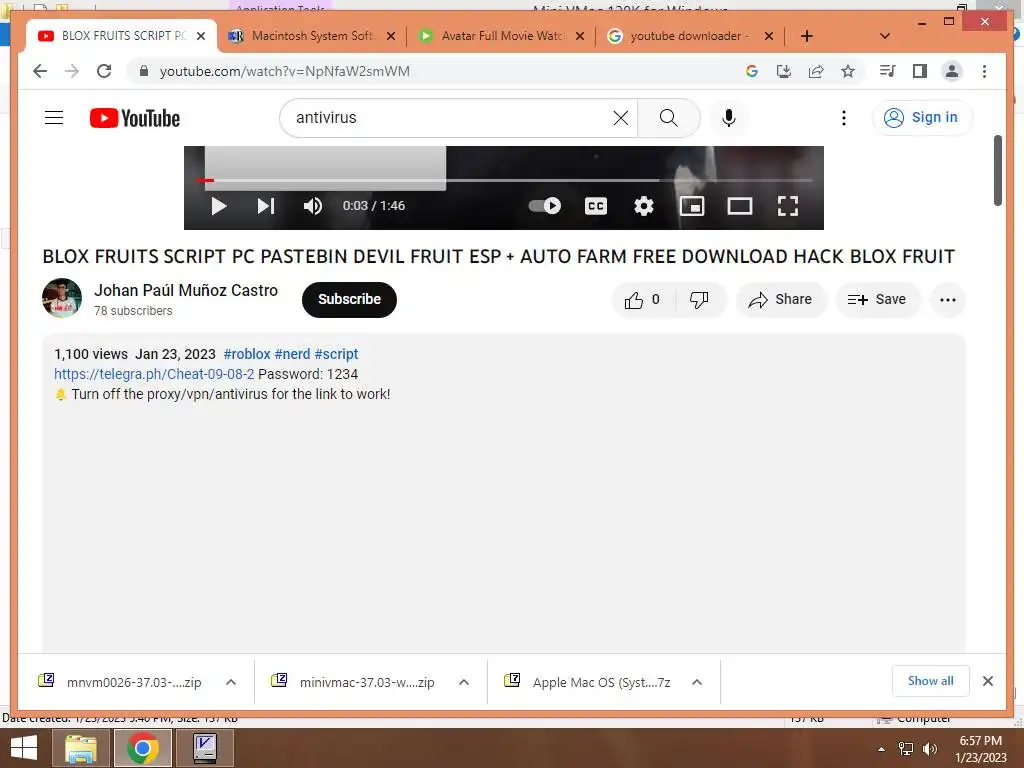
Task: Sign in to YouTube
Action: click(922, 118)
